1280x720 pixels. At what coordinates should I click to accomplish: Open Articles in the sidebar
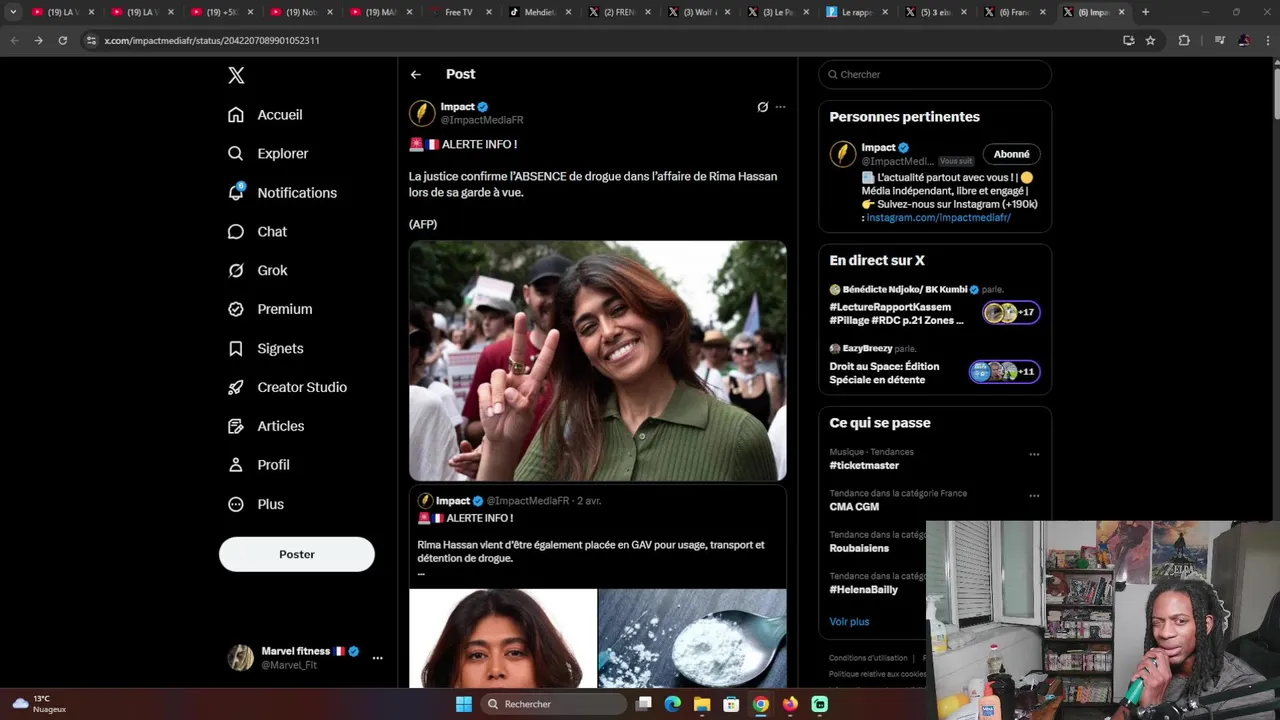click(x=266, y=427)
